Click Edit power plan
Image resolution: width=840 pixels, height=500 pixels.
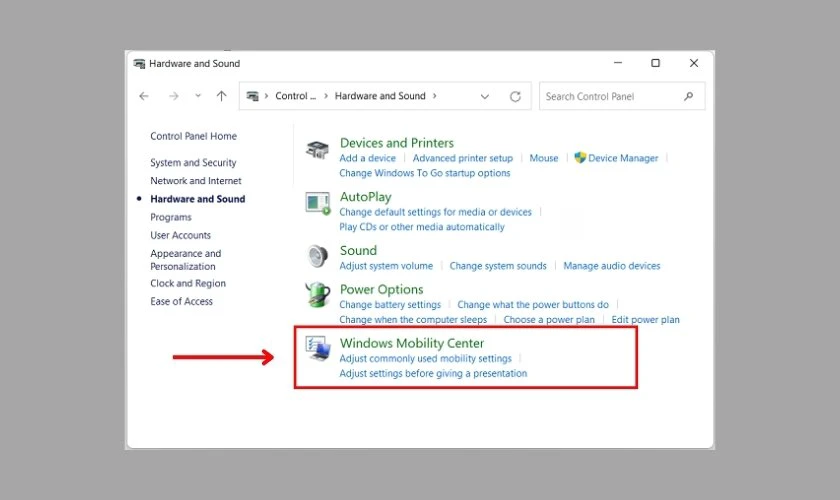click(646, 319)
